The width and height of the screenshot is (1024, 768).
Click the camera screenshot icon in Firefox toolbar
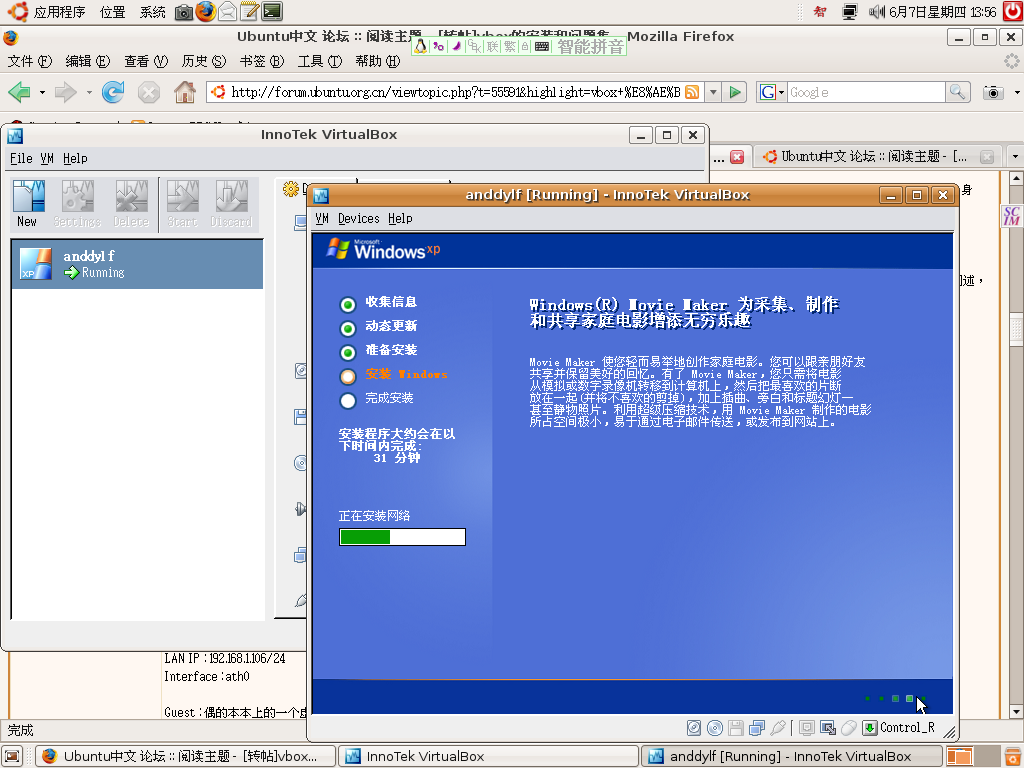click(993, 92)
